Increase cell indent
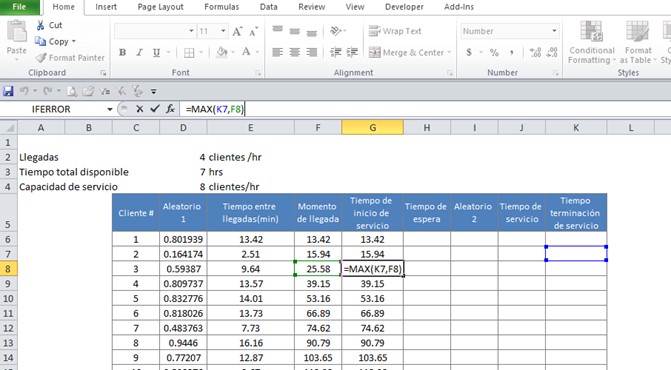Viewport: 671px width, 370px height. [x=352, y=52]
